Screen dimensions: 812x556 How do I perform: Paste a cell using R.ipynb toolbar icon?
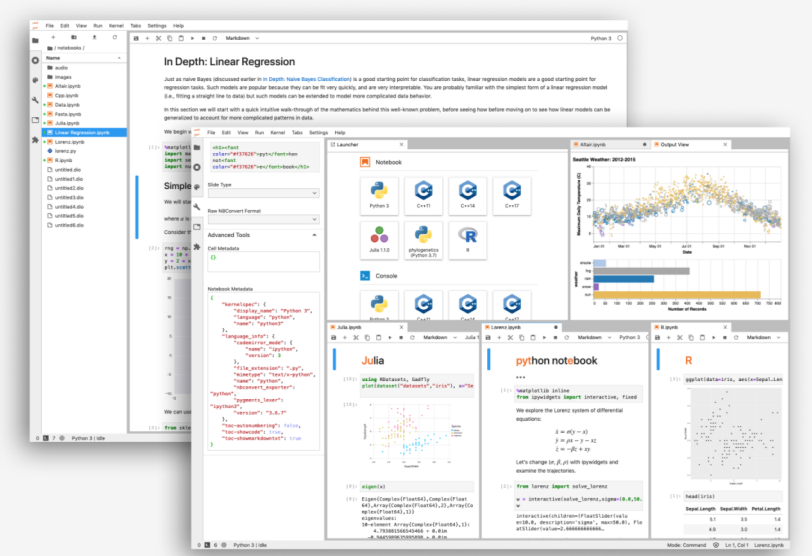click(x=702, y=338)
